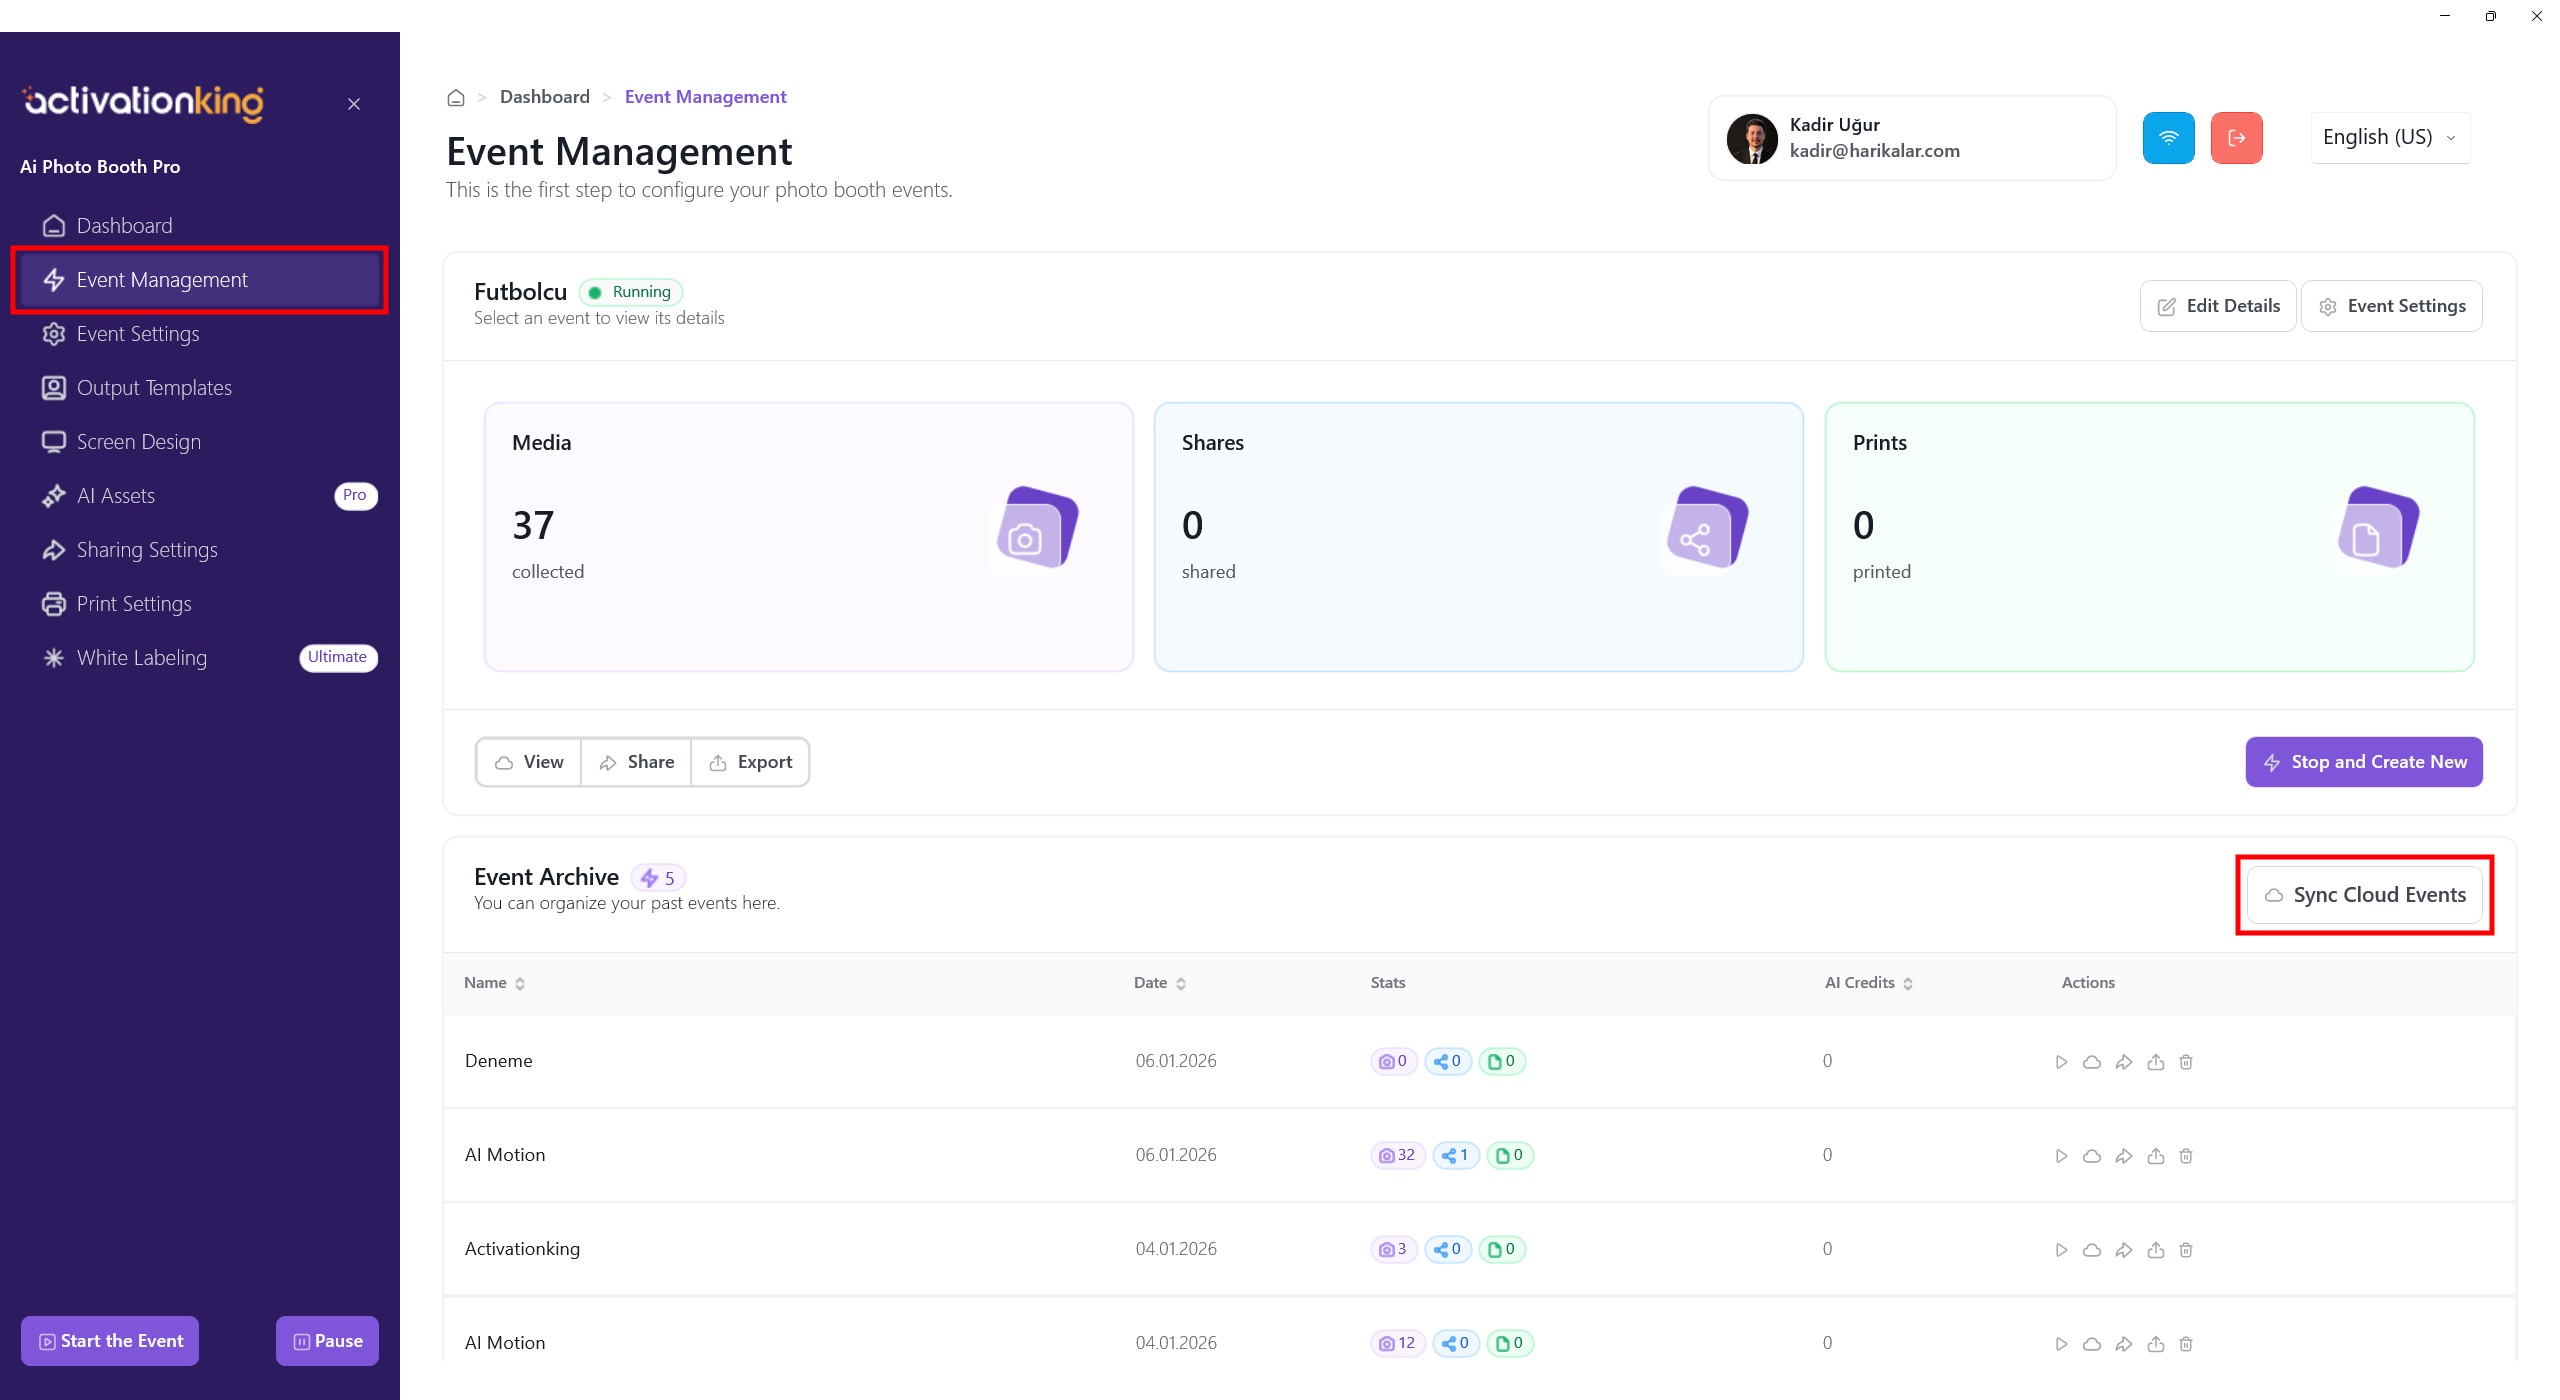Click the trash icon for the Activationking event
Image resolution: width=2560 pixels, height=1400 pixels.
click(x=2186, y=1250)
